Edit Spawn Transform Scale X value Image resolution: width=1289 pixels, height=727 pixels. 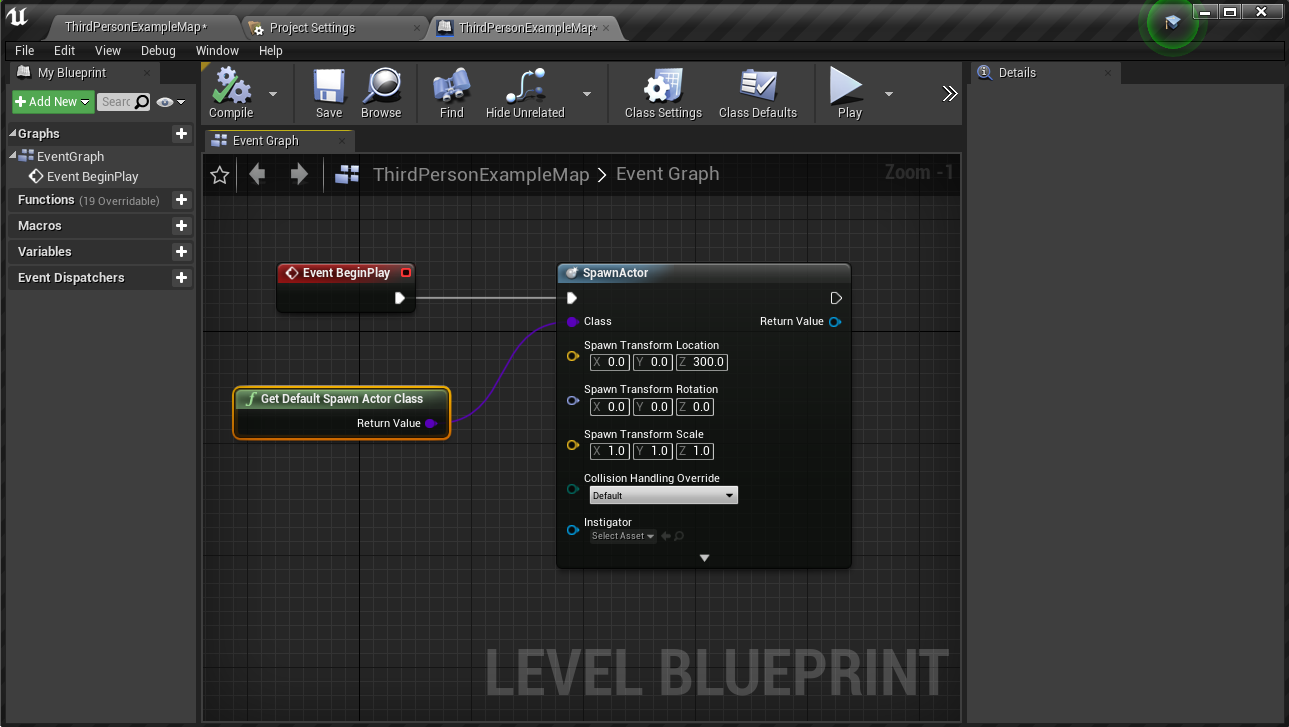pos(608,451)
